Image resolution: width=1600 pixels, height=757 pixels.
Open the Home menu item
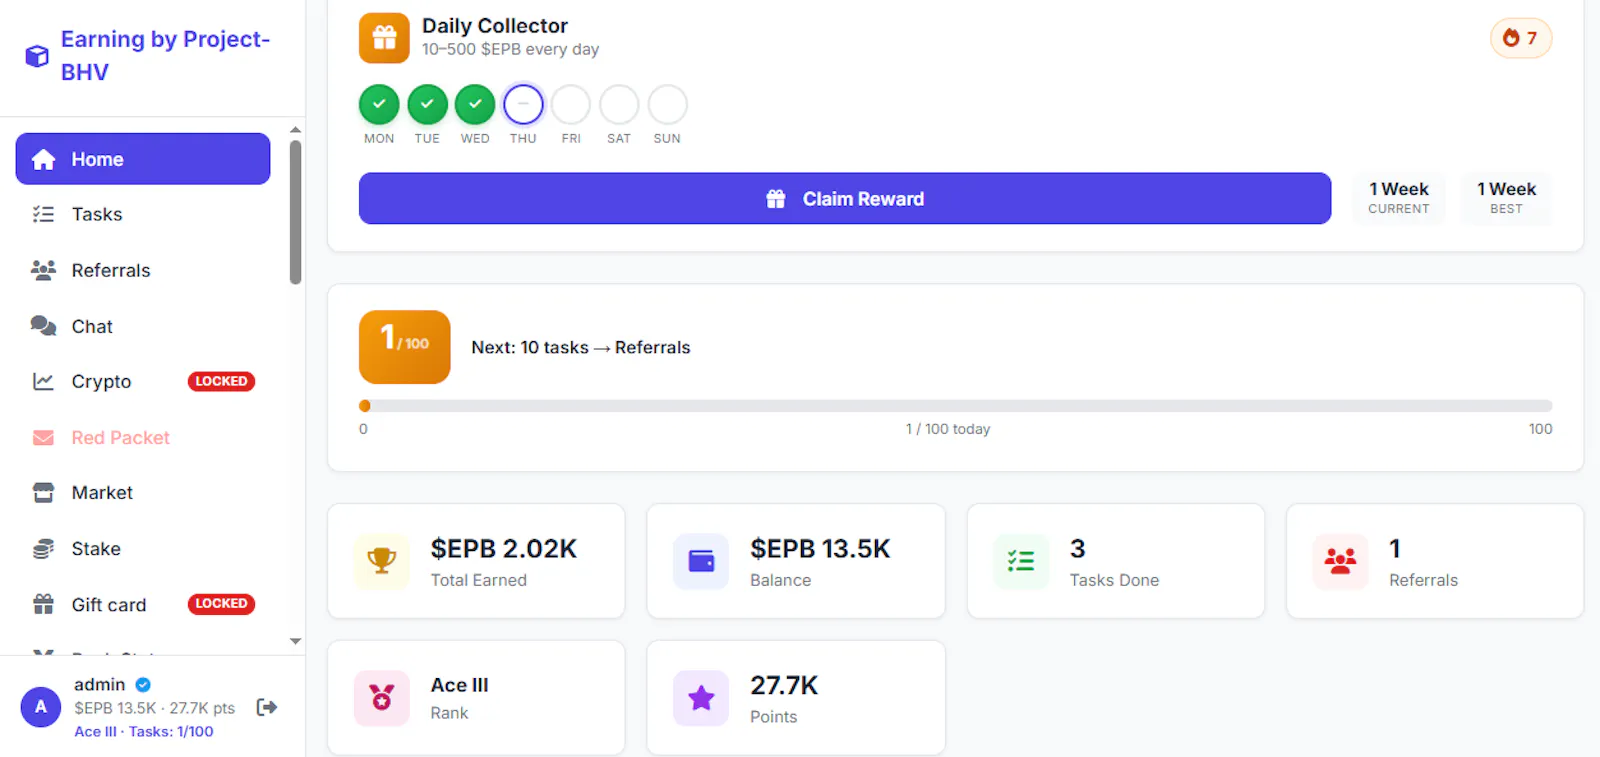point(143,159)
